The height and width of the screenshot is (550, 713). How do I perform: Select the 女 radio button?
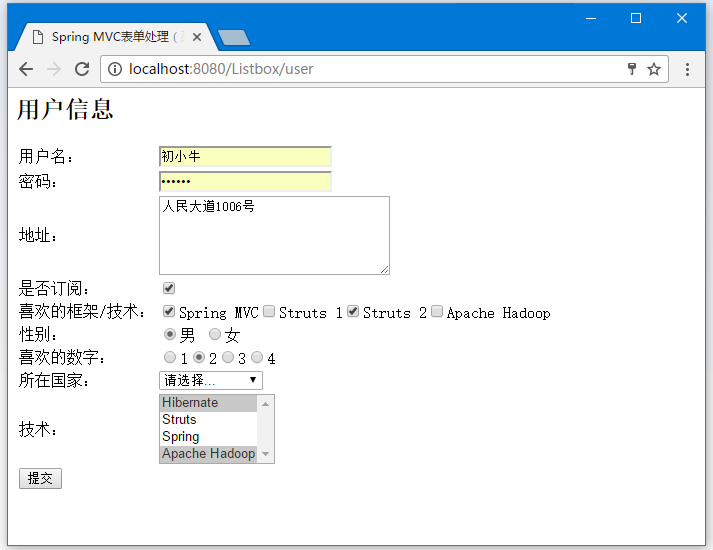pyautogui.click(x=215, y=334)
